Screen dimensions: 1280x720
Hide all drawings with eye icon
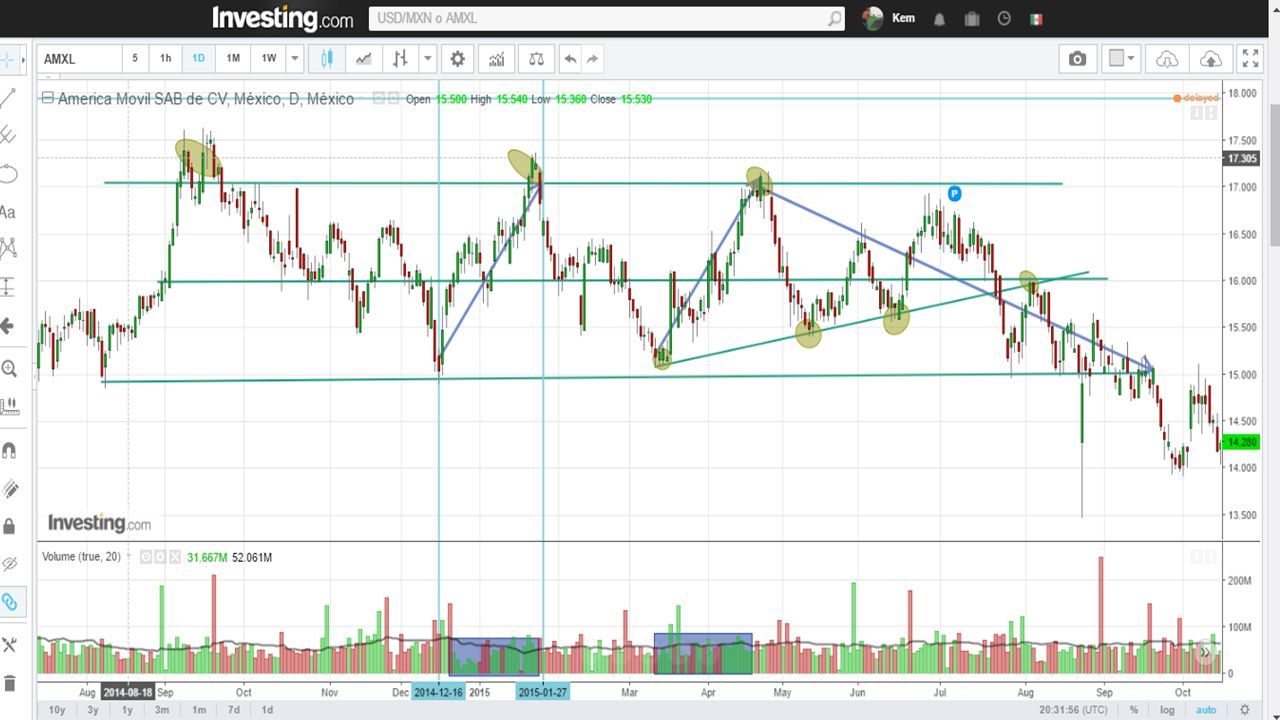(x=9, y=564)
